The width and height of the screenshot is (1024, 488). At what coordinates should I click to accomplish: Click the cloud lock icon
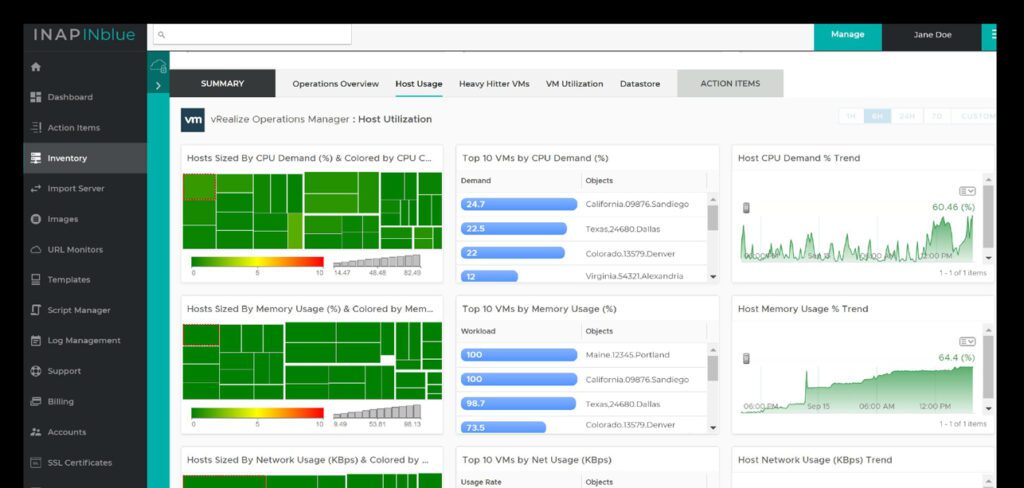click(159, 65)
